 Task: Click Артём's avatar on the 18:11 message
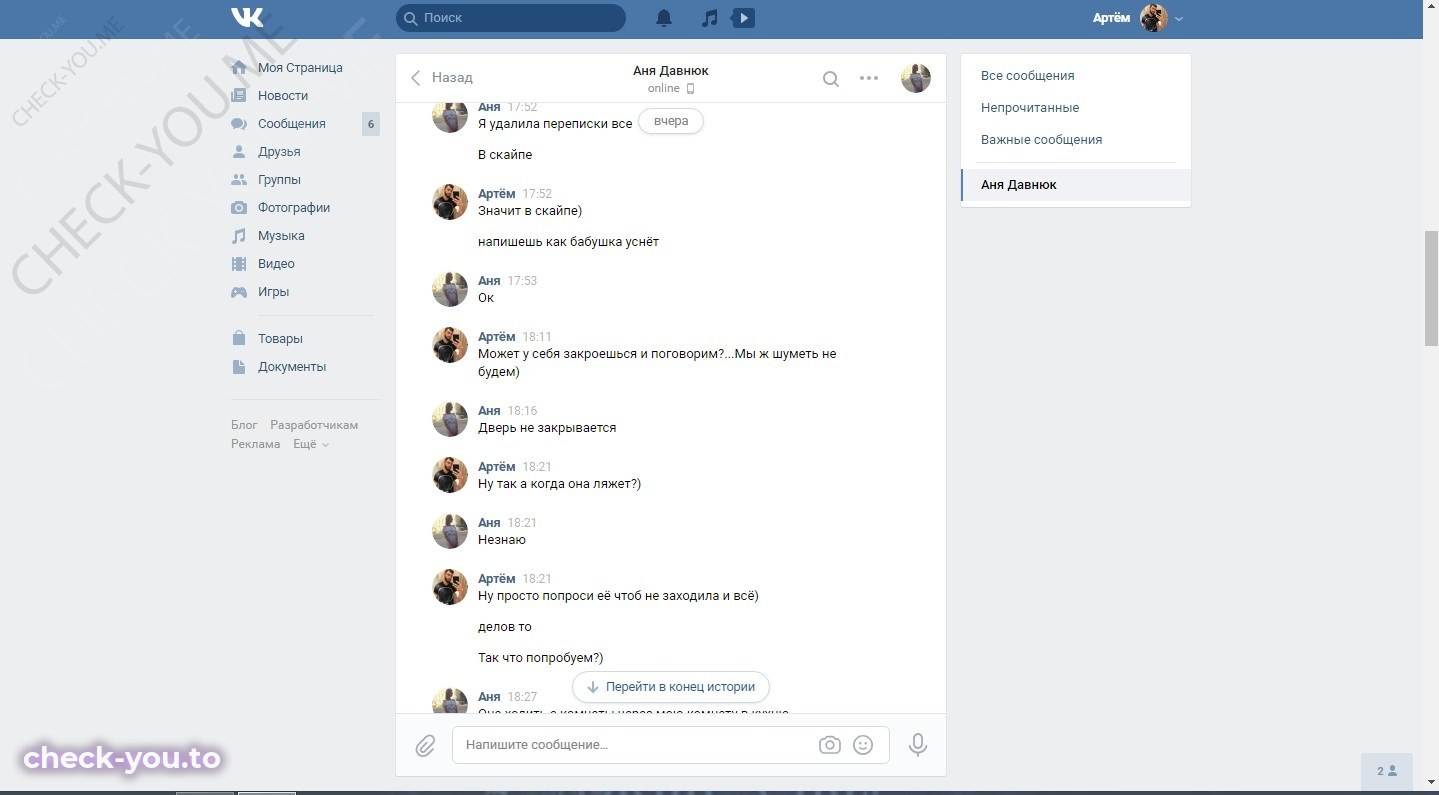(450, 344)
